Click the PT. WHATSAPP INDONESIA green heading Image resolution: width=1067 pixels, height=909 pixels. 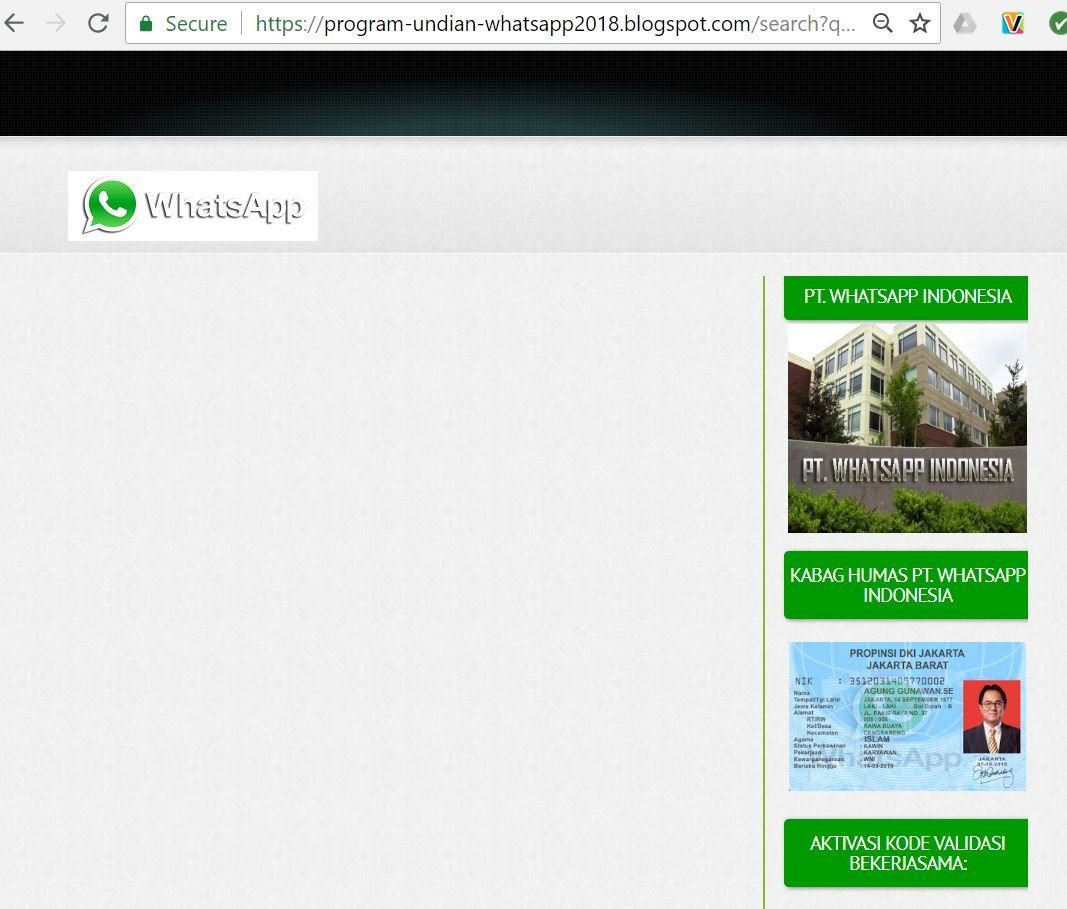[906, 297]
